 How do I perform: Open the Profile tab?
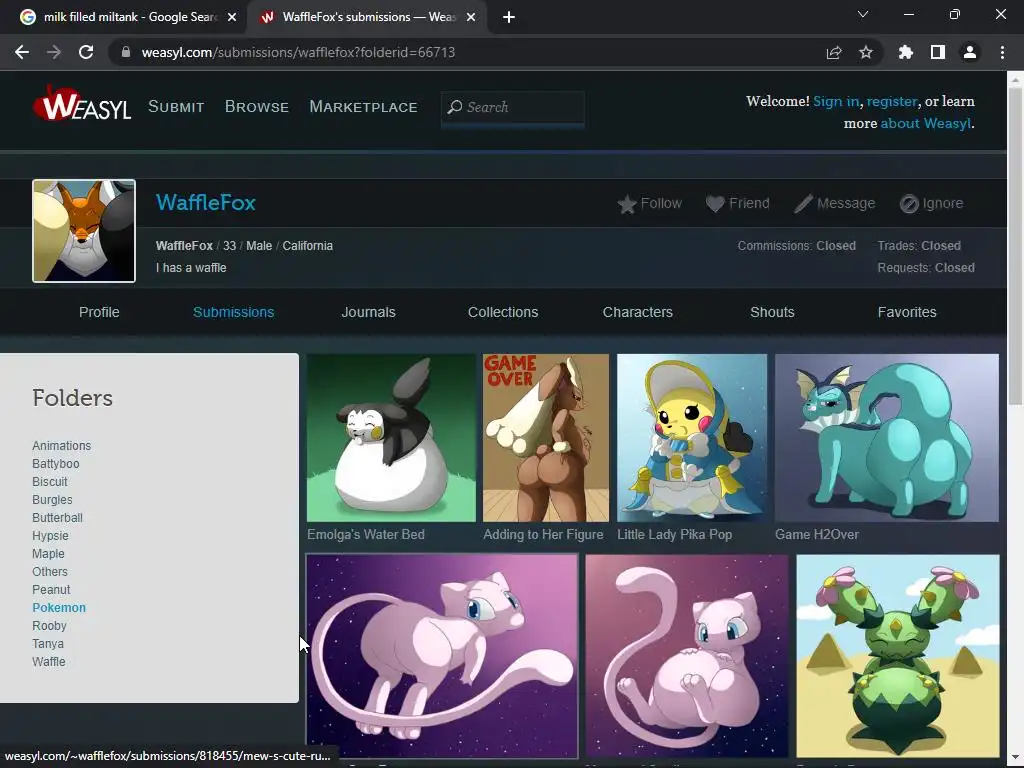pyautogui.click(x=99, y=312)
